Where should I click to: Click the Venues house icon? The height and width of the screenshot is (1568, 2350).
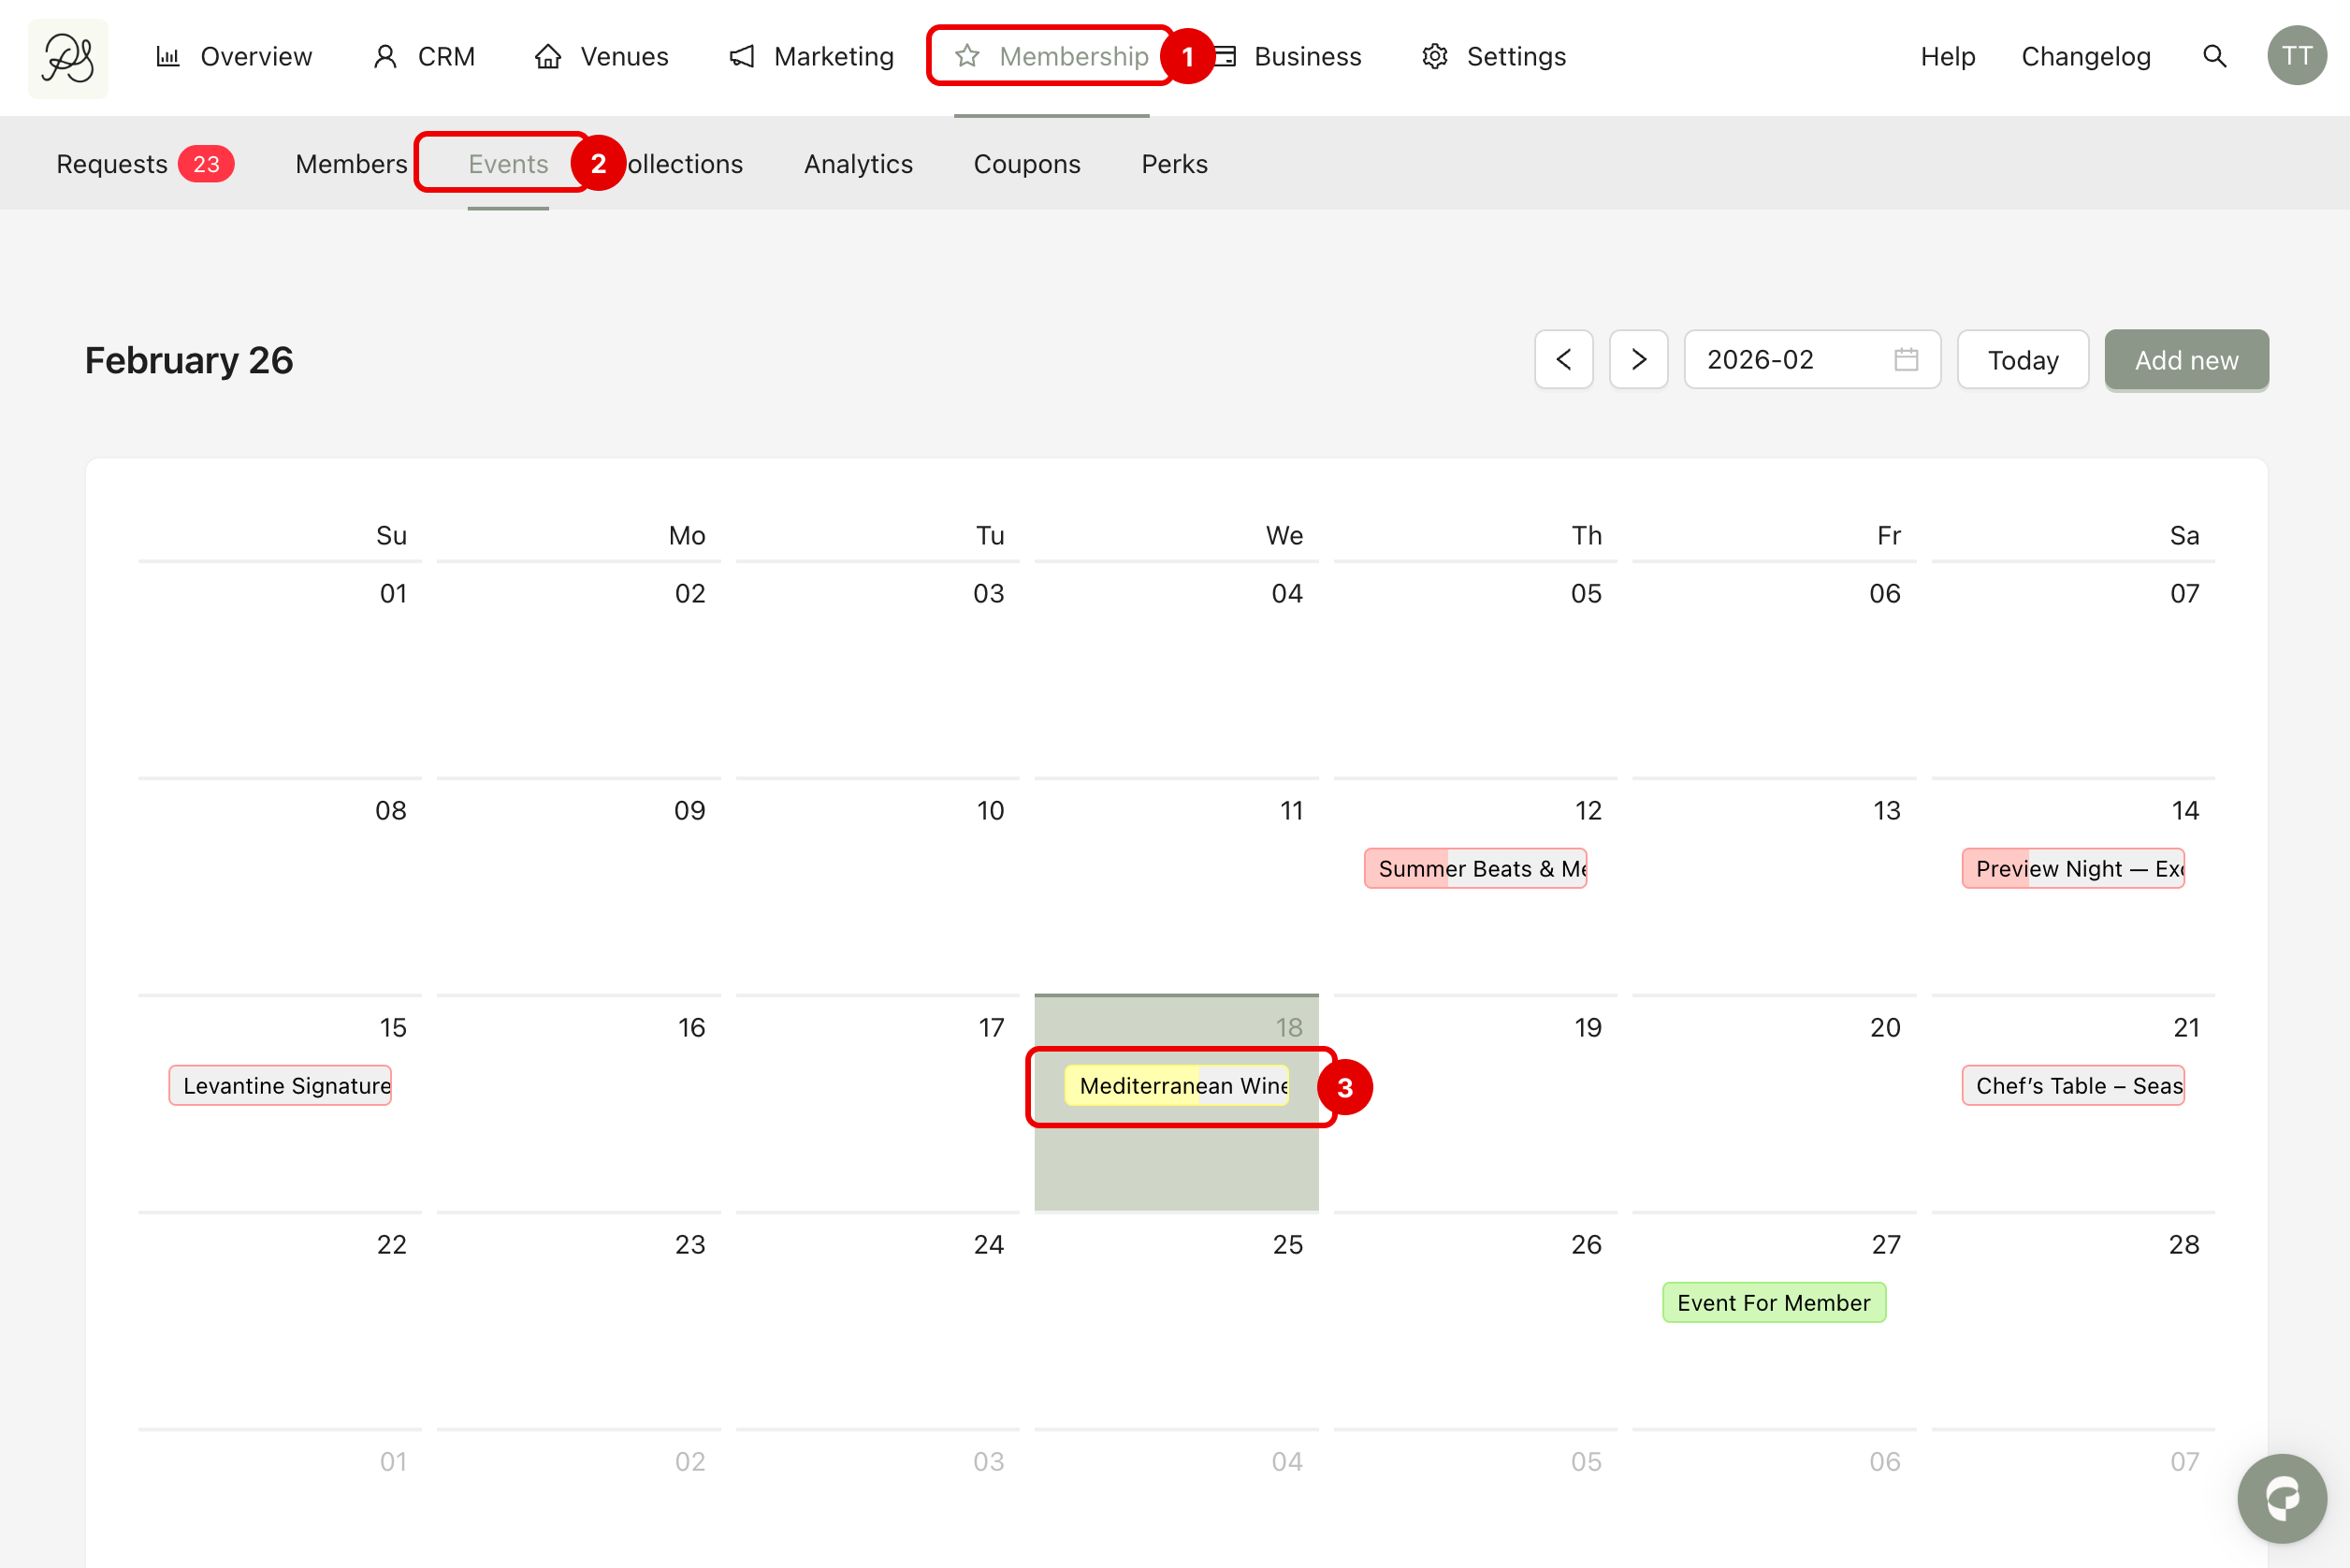tap(547, 57)
